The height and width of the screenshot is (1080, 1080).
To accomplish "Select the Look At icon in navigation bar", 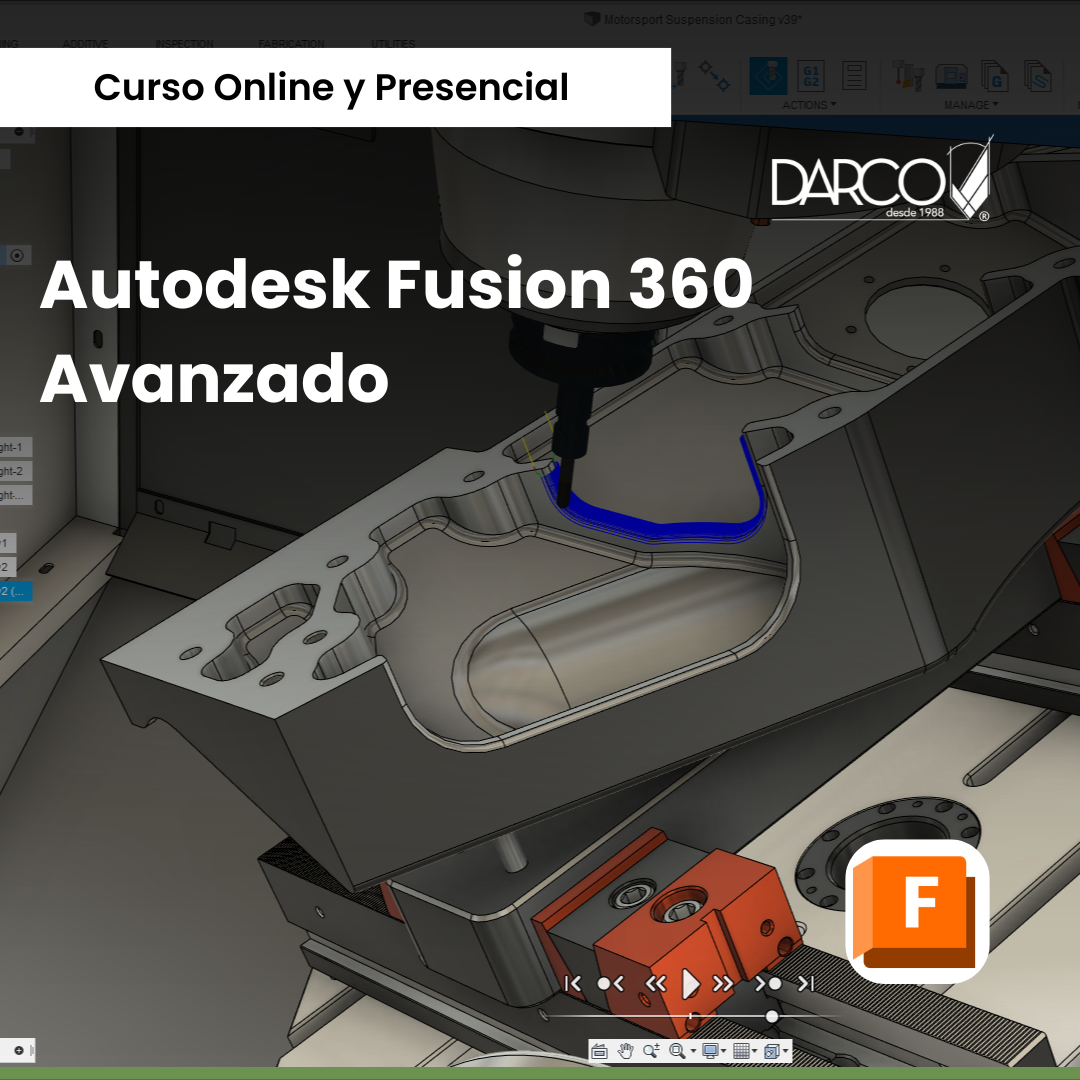I will coord(599,1051).
